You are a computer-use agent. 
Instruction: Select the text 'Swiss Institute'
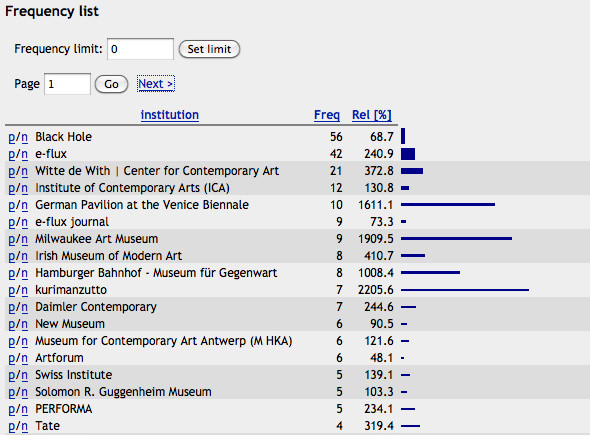pyautogui.click(x=74, y=375)
